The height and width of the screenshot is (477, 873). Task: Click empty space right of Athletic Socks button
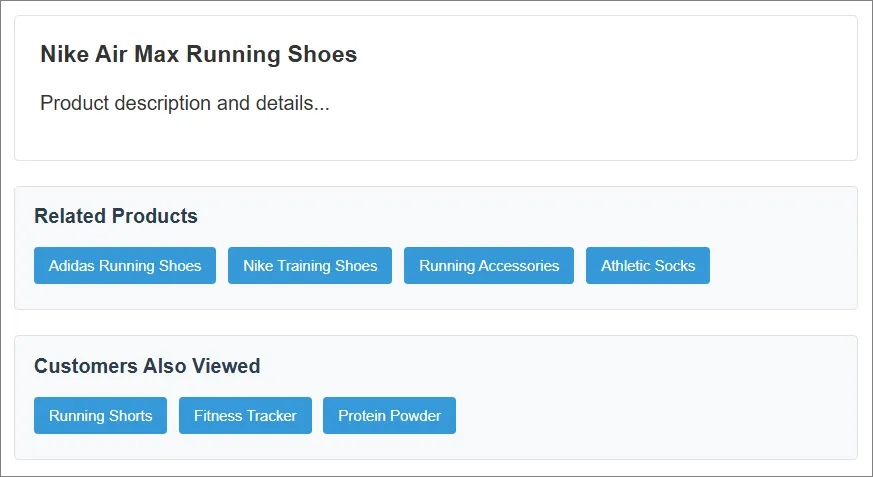780,266
